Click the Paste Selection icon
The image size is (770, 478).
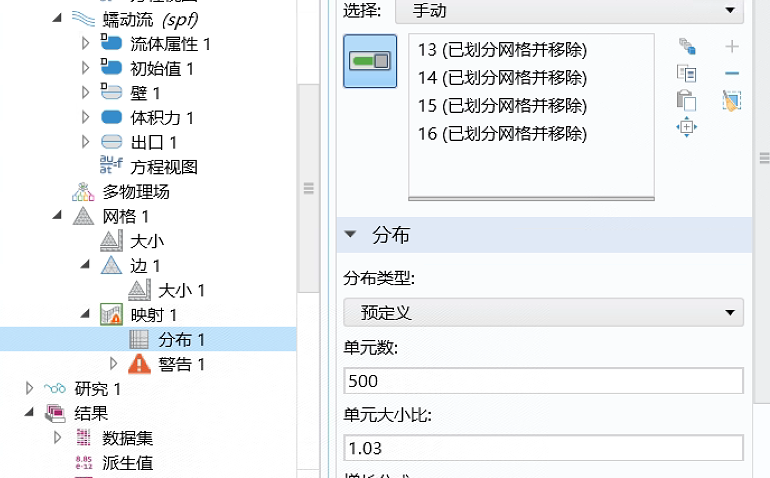(686, 100)
